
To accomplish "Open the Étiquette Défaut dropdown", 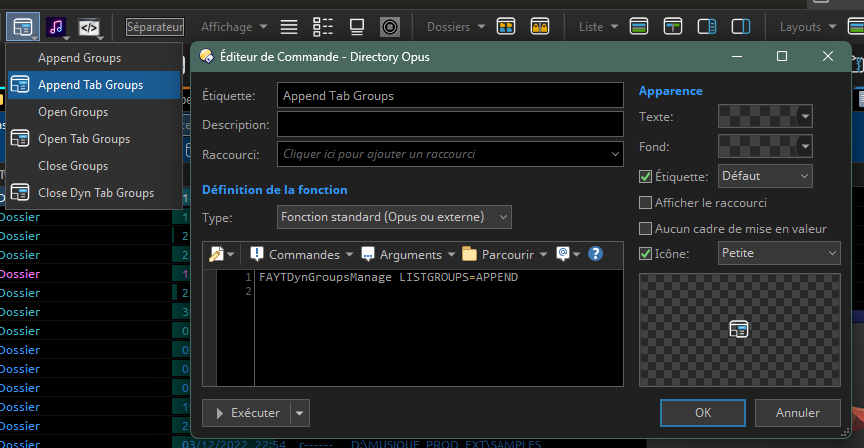I will click(x=765, y=176).
